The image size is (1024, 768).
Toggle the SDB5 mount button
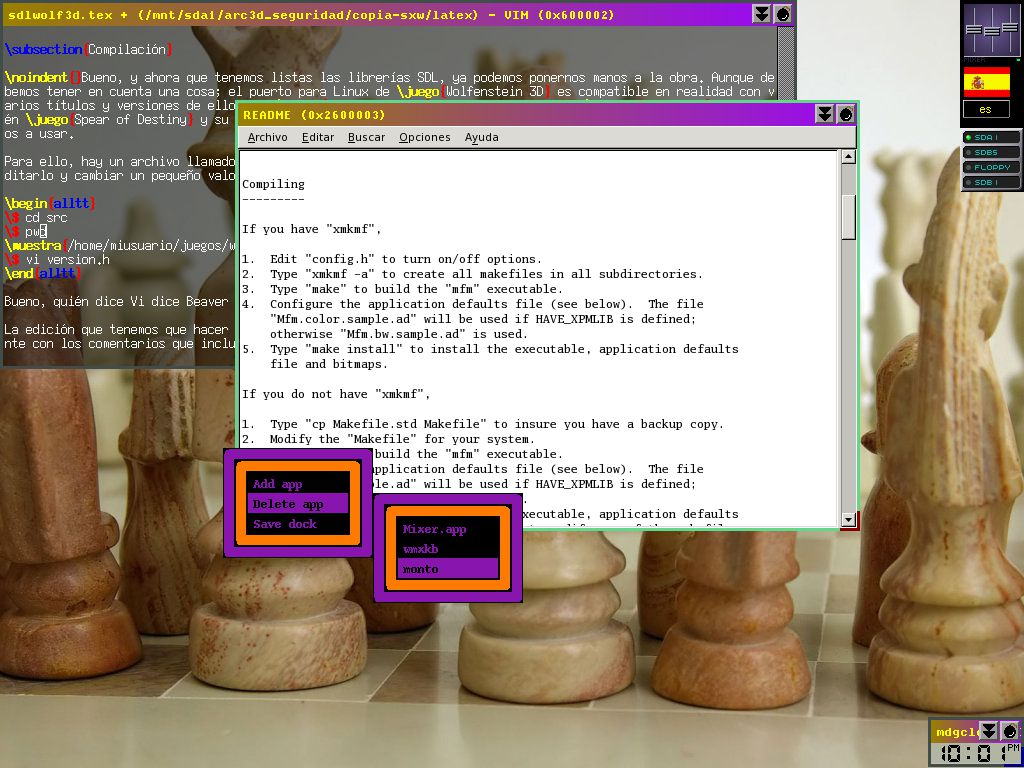point(991,152)
